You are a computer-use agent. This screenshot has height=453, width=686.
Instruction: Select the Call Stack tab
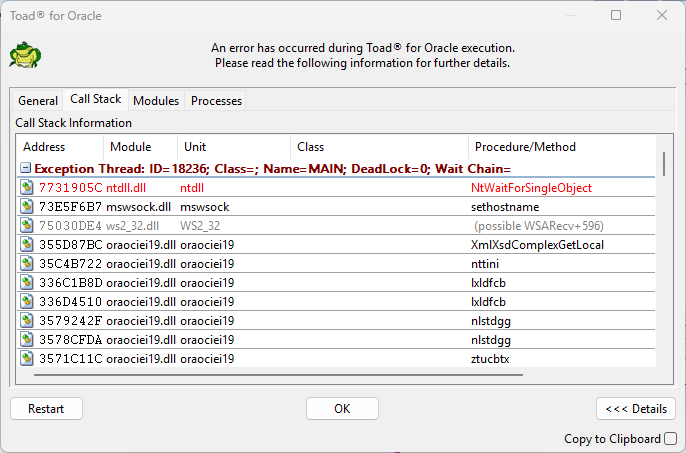coord(96,99)
